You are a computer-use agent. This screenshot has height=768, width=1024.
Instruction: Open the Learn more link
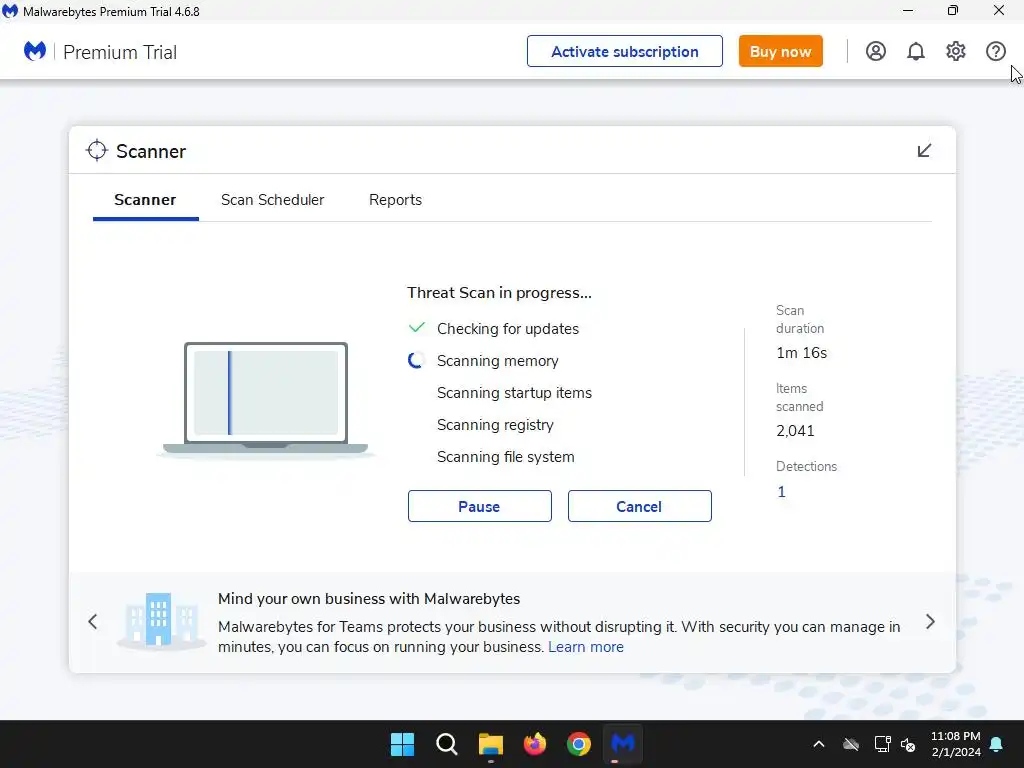point(586,647)
